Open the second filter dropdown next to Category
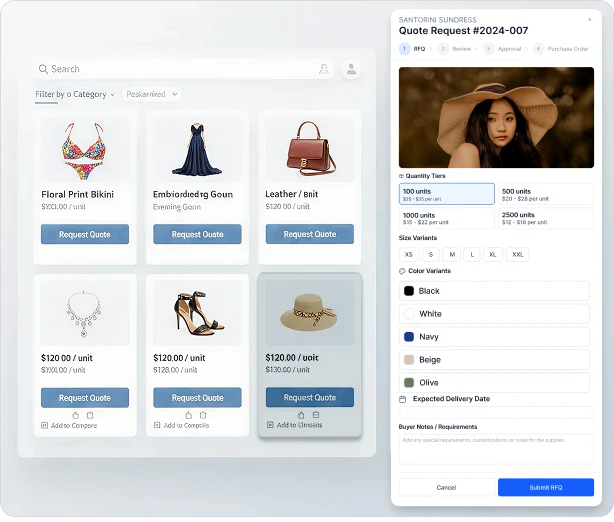 (x=152, y=94)
